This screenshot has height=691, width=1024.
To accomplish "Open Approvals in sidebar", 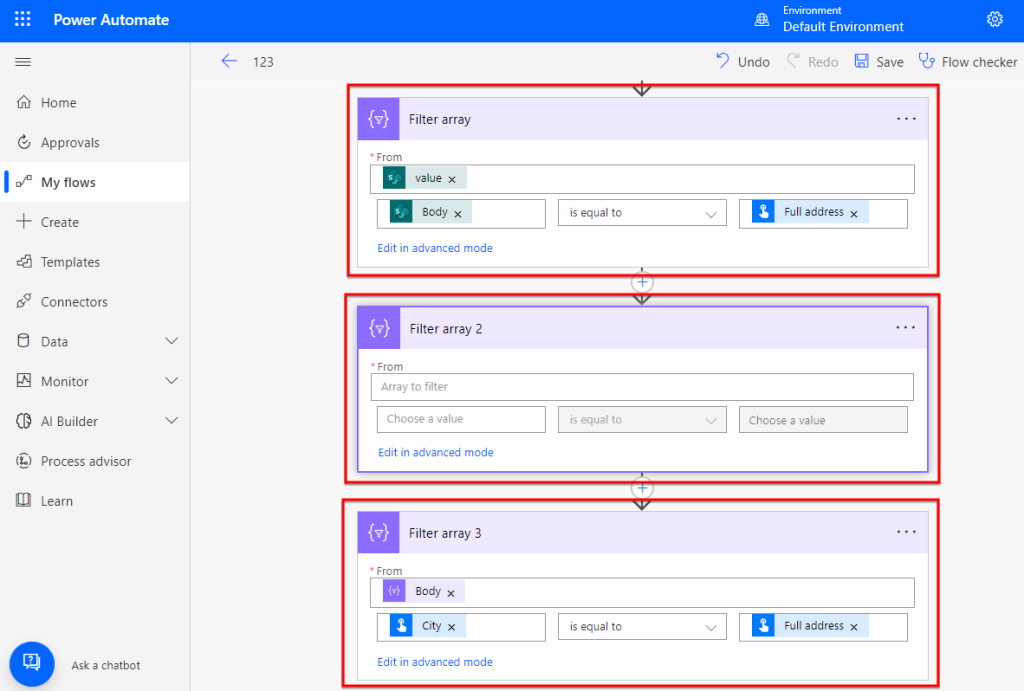I will coord(95,142).
